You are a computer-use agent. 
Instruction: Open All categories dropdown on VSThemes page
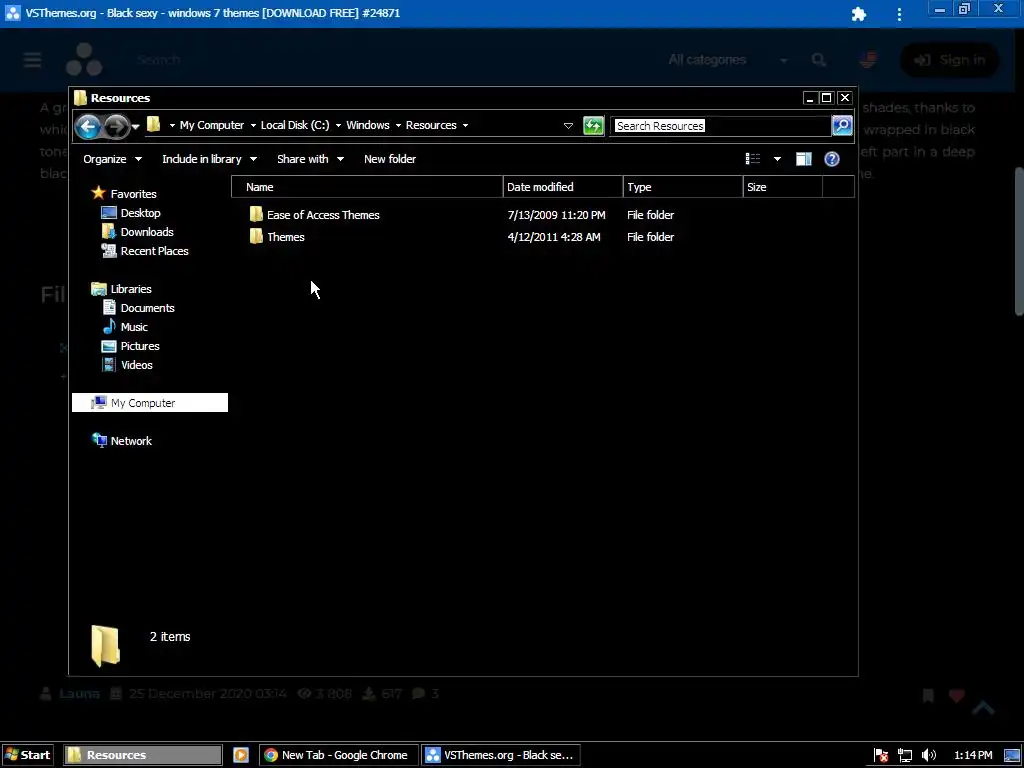pyautogui.click(x=728, y=60)
